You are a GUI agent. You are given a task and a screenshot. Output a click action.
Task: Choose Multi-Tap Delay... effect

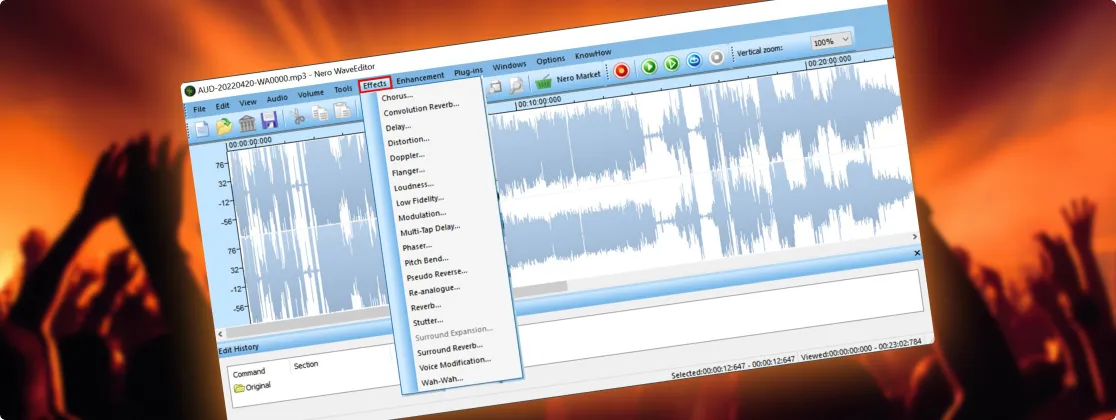(x=431, y=230)
